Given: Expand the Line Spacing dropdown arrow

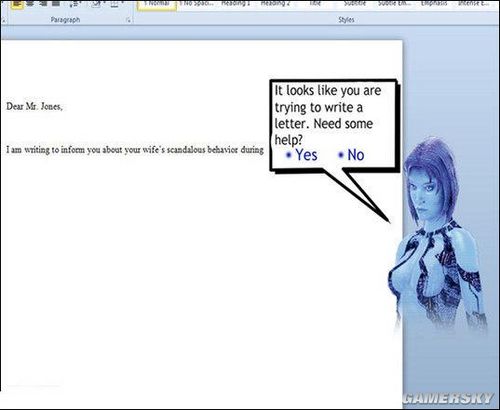Looking at the screenshot, I should coord(81,3).
